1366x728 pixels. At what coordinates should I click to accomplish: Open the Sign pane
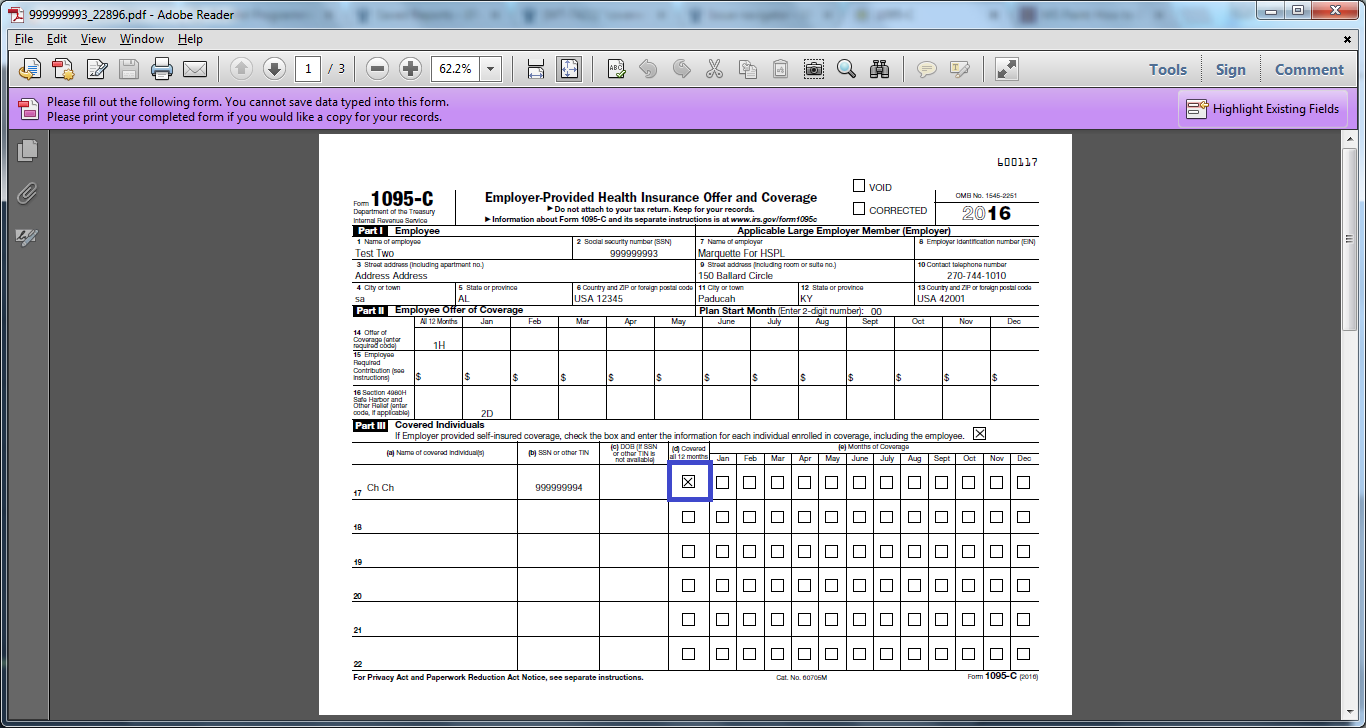[x=1231, y=69]
